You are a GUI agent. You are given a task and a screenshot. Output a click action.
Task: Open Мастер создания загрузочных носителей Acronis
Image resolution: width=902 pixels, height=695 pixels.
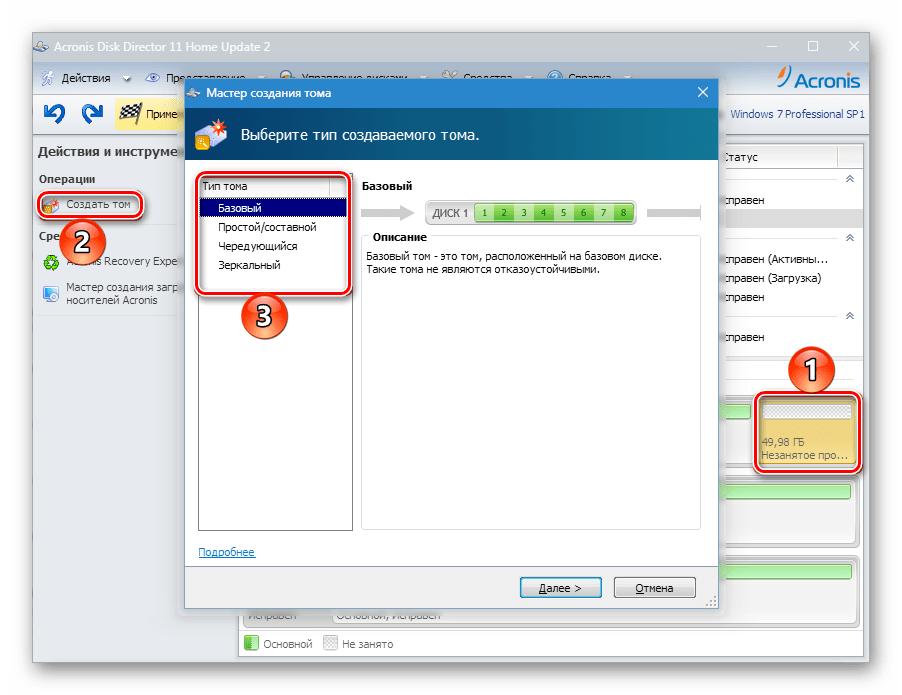tap(121, 293)
